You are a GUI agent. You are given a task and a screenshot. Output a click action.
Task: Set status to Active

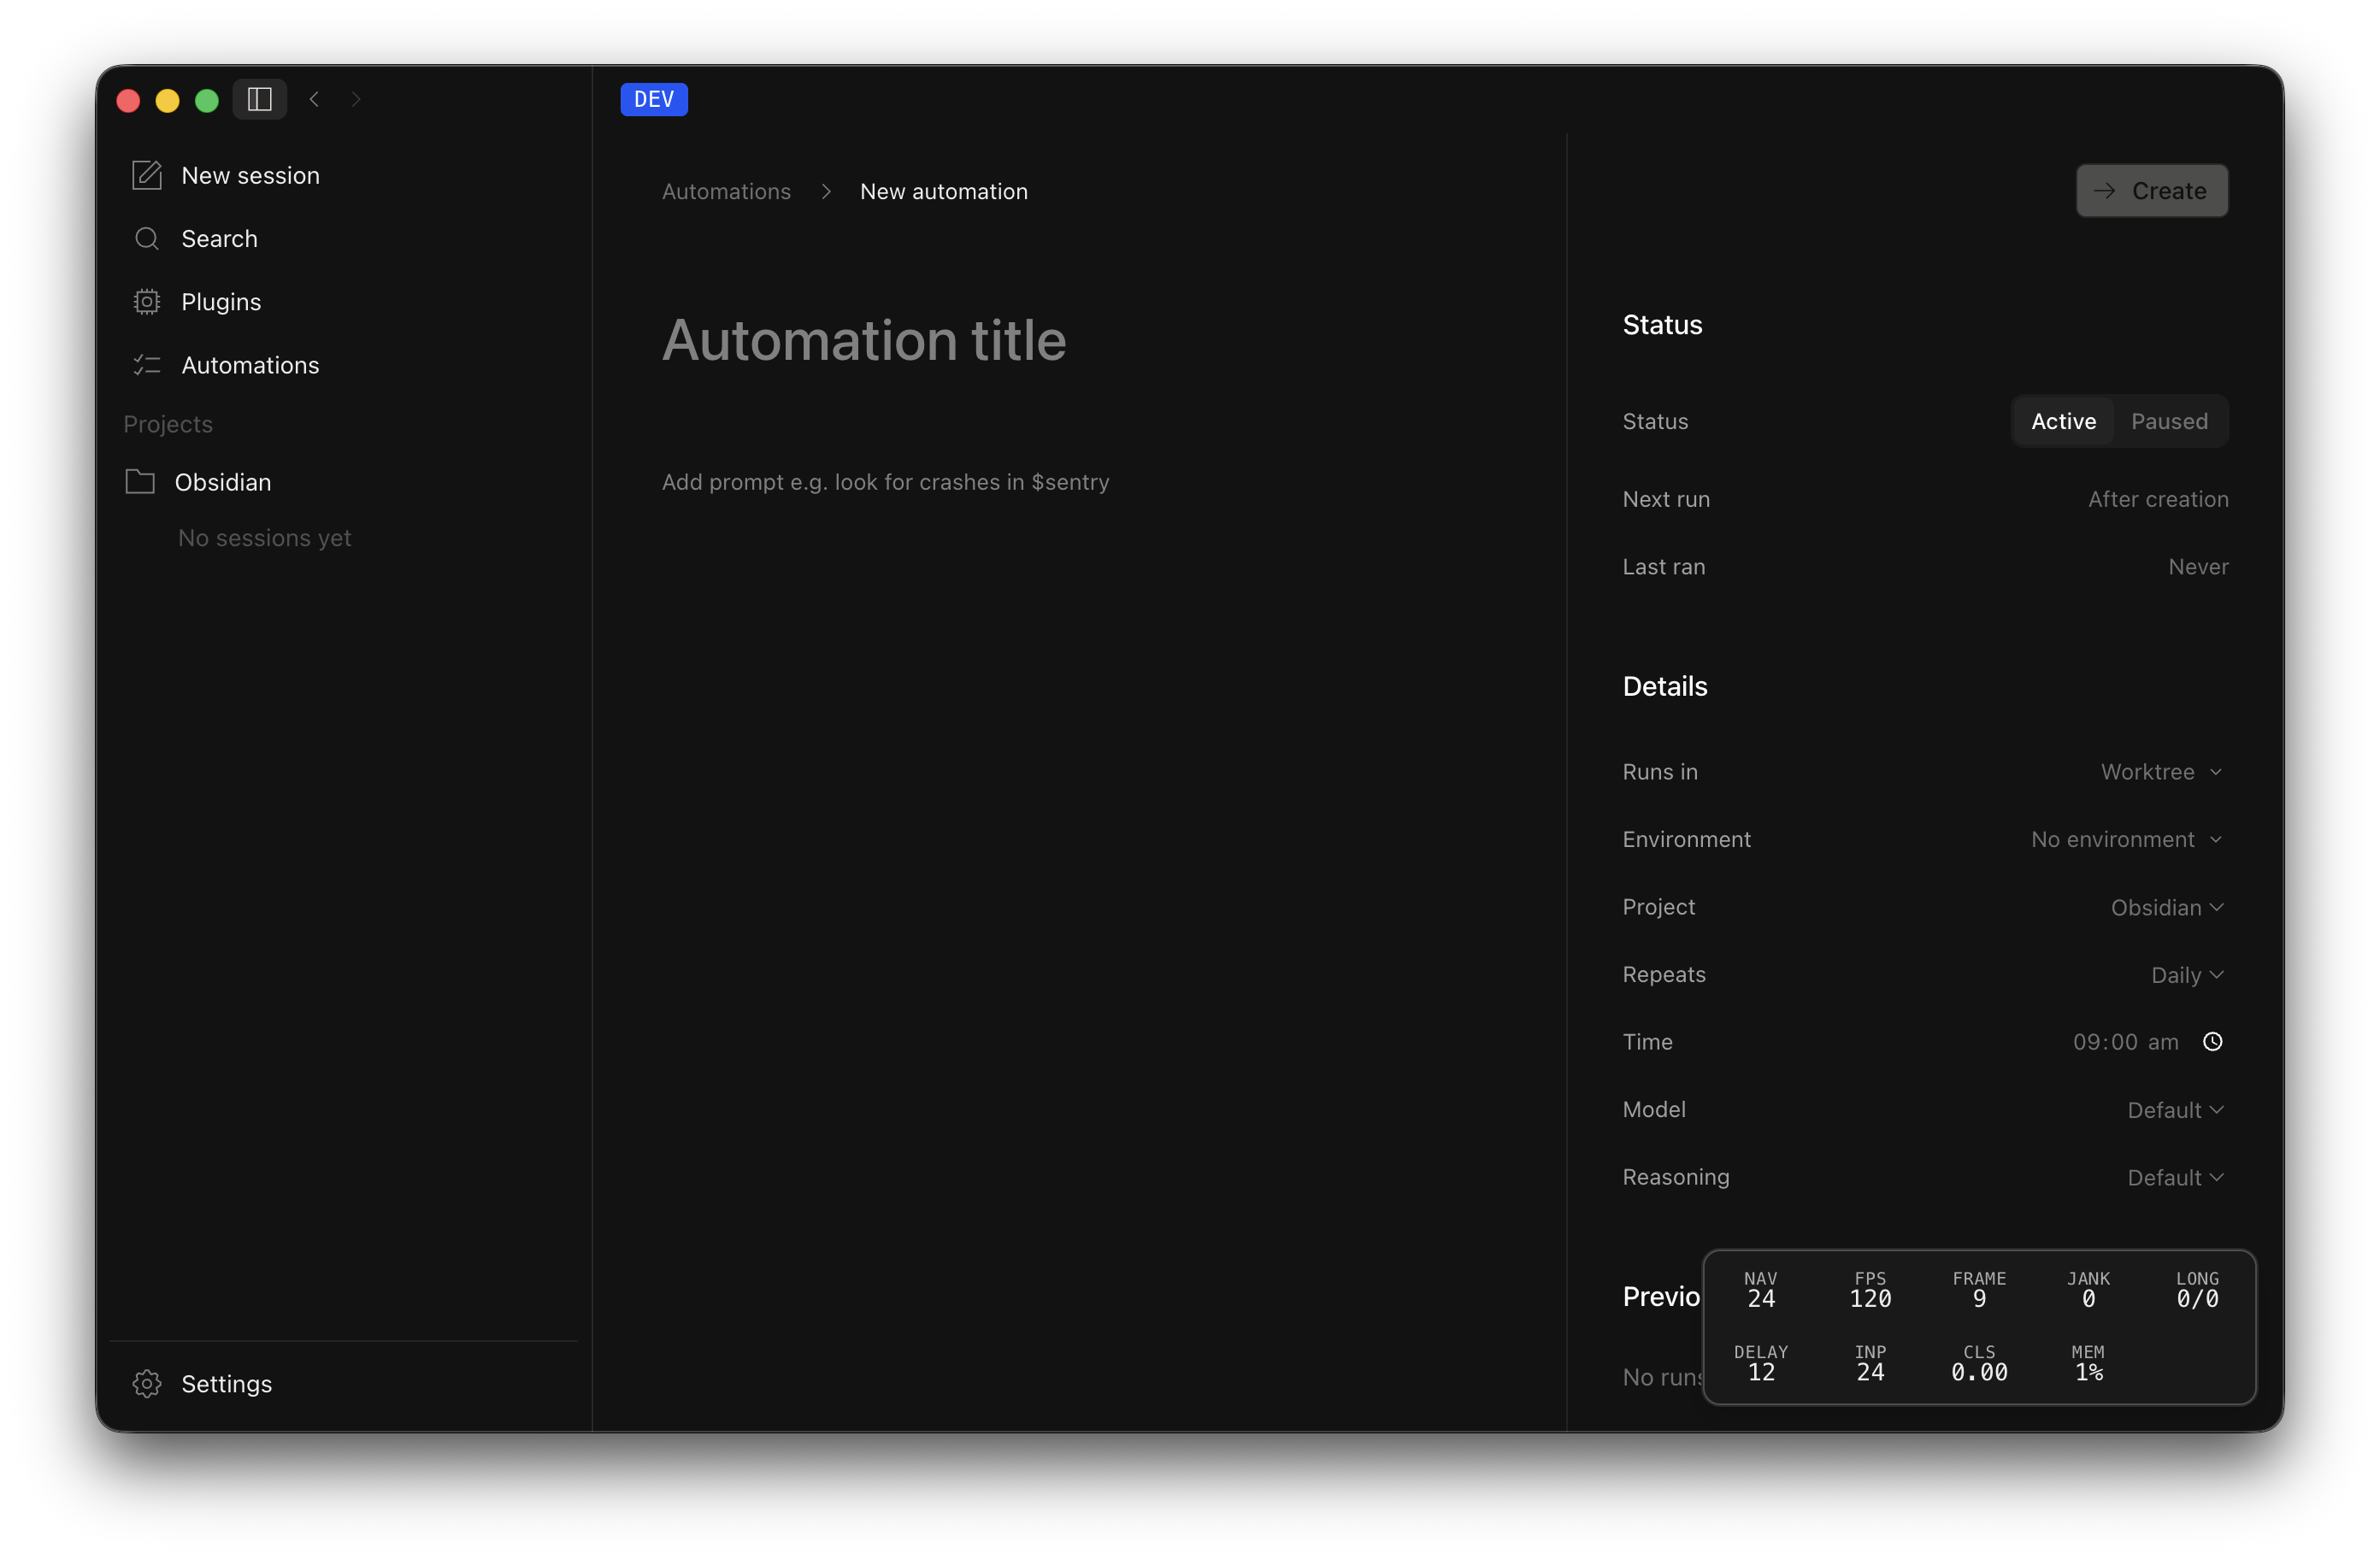(x=2063, y=421)
